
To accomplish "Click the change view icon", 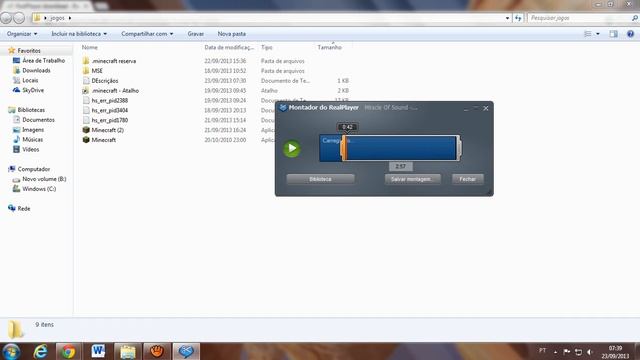I will 588,34.
